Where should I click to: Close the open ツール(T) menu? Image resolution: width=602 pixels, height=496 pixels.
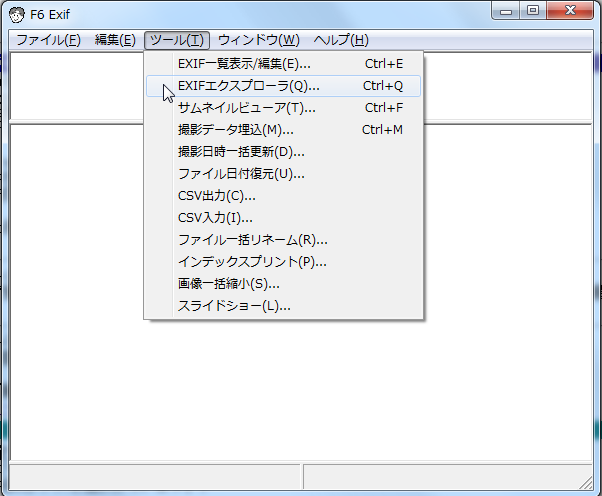tap(177, 40)
